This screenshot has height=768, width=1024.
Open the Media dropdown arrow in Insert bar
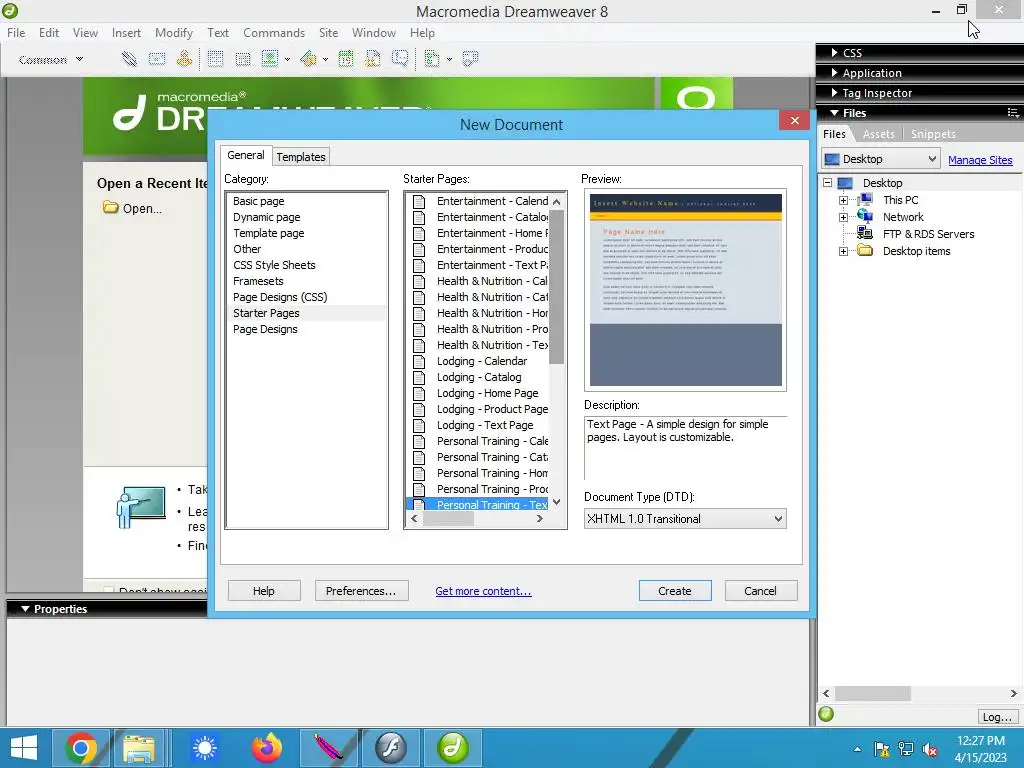(325, 59)
